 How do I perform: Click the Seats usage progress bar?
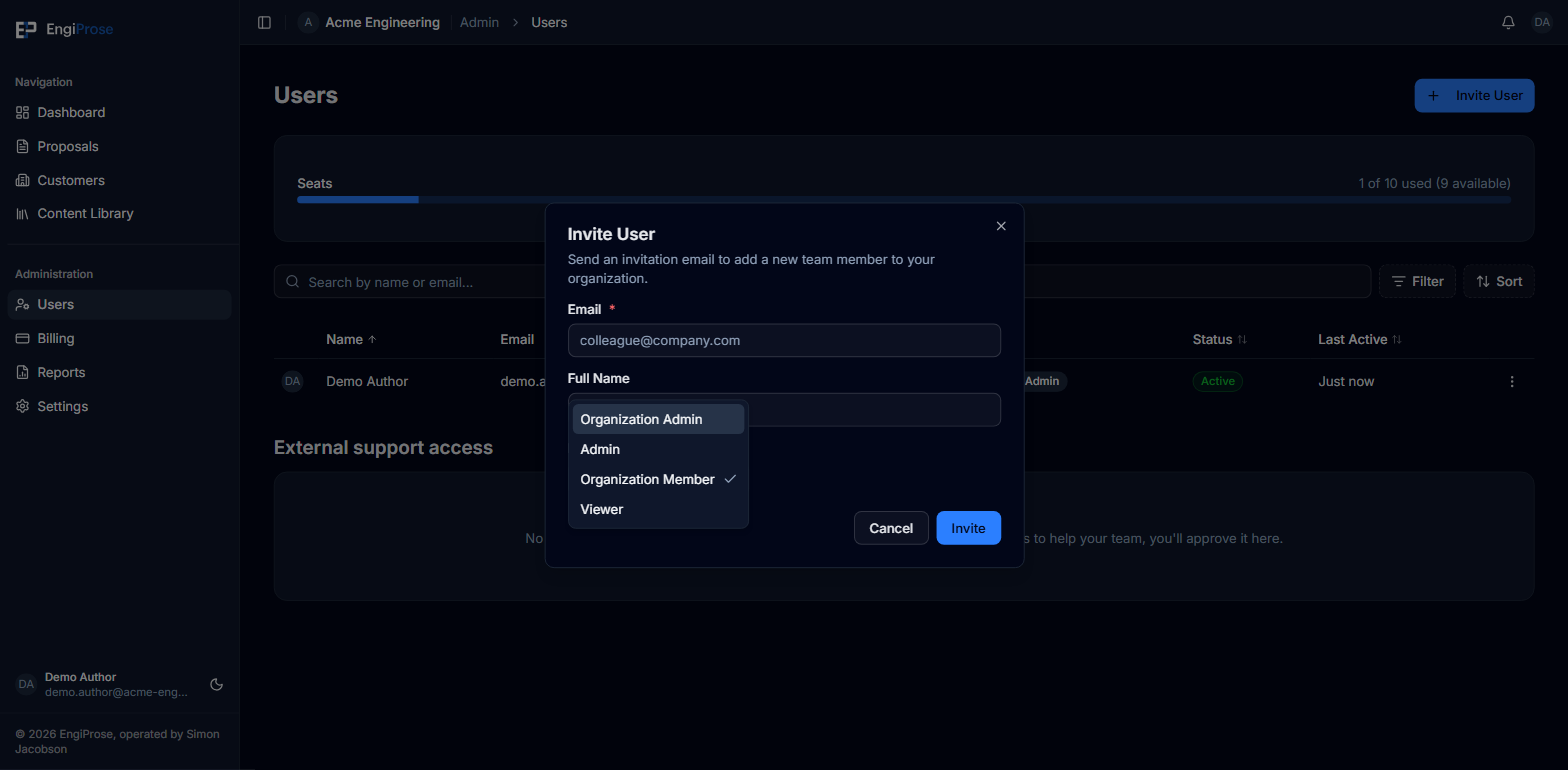pyautogui.click(x=904, y=200)
